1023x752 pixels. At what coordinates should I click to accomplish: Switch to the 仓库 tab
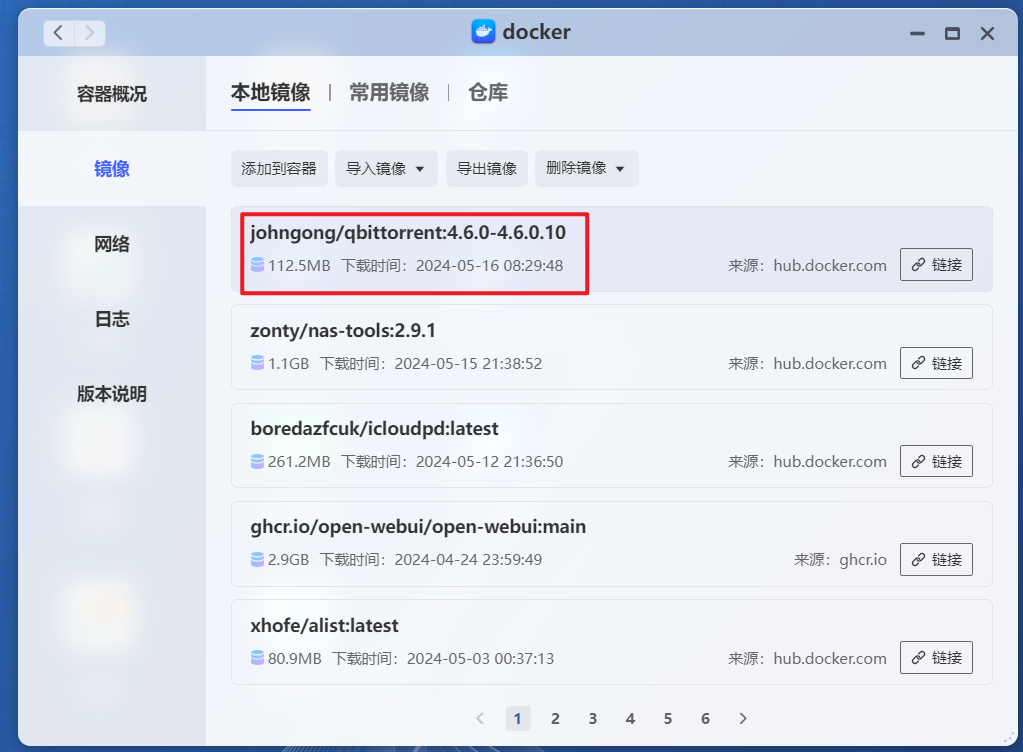[488, 93]
